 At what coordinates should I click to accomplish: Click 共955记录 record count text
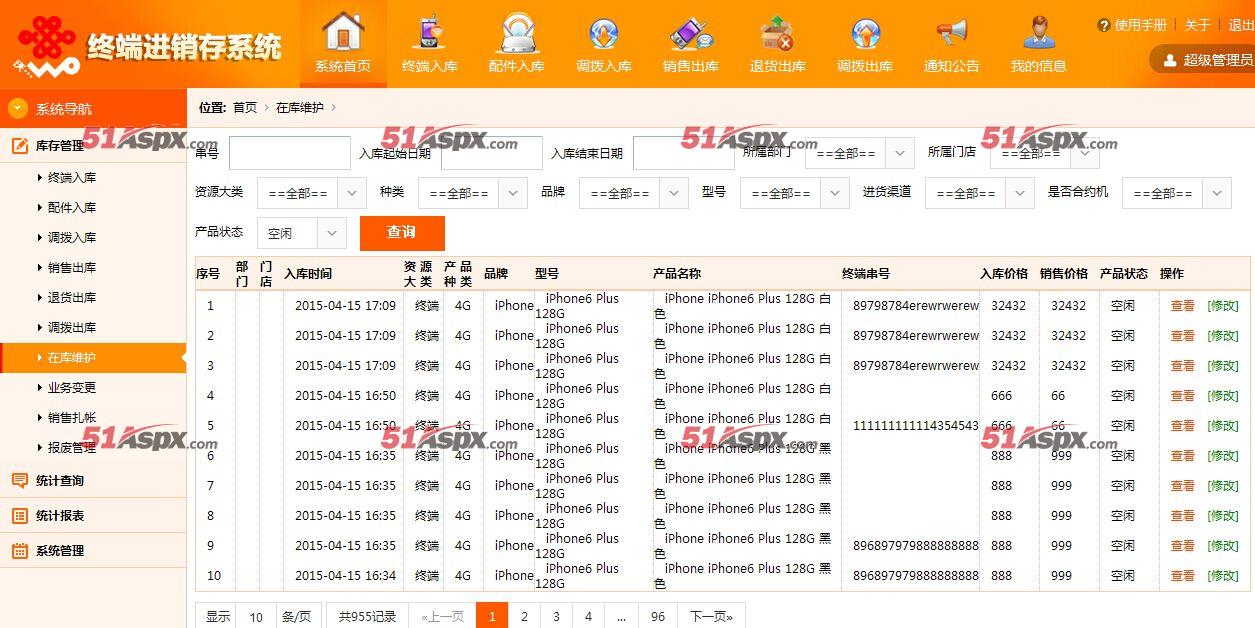click(367, 617)
